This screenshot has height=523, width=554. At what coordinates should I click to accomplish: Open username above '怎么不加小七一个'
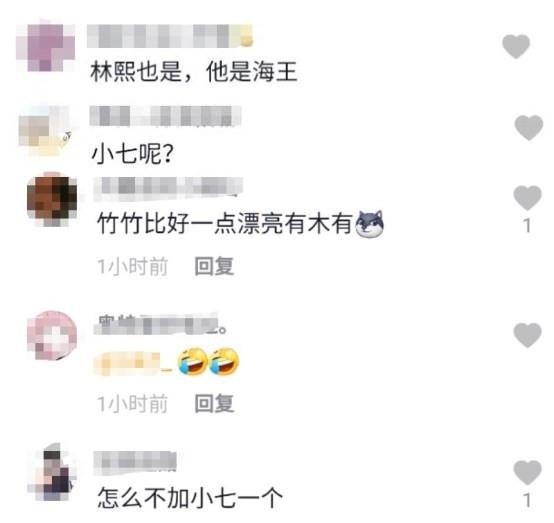pyautogui.click(x=135, y=462)
